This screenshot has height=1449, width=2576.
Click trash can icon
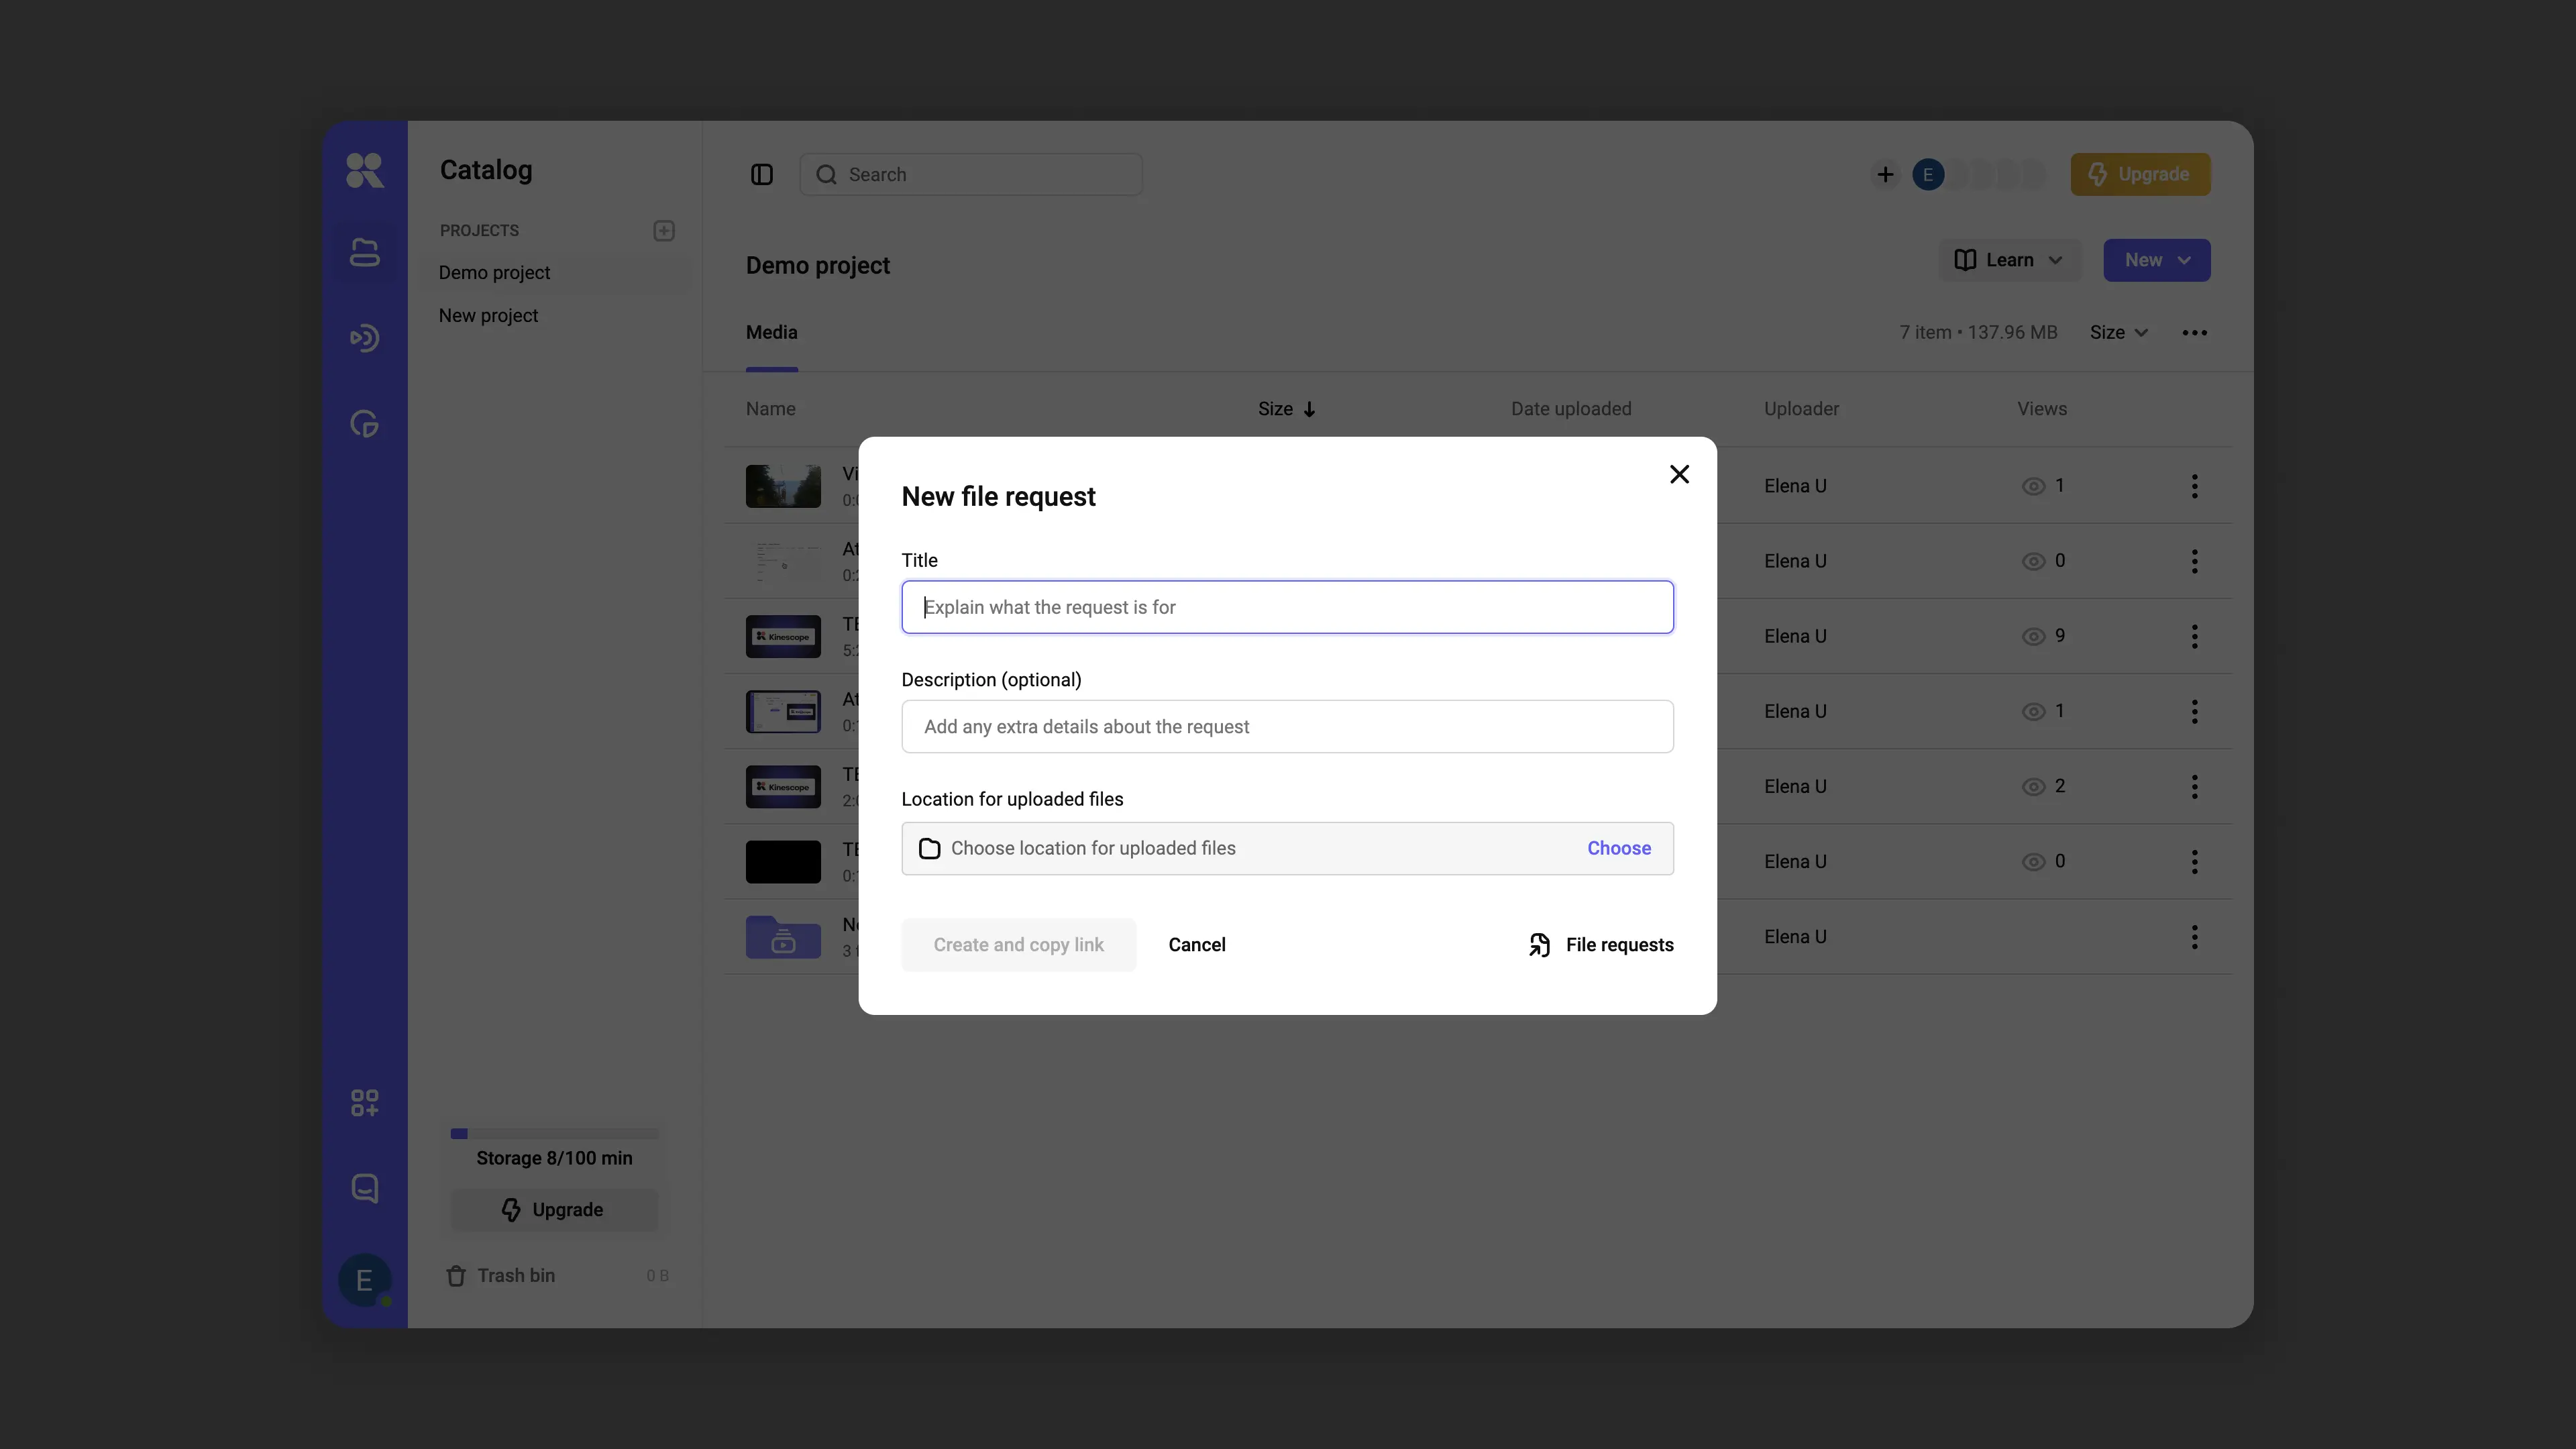pyautogui.click(x=456, y=1276)
